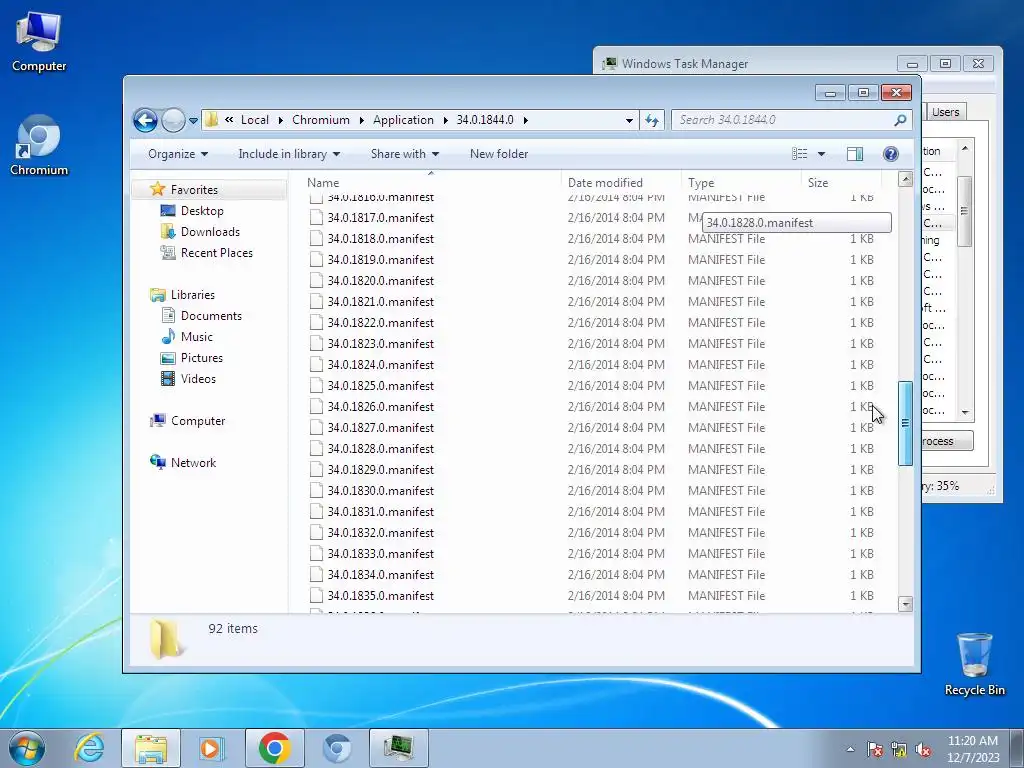Switch to Users tab in Task Manager
This screenshot has height=768, width=1024.
click(945, 112)
